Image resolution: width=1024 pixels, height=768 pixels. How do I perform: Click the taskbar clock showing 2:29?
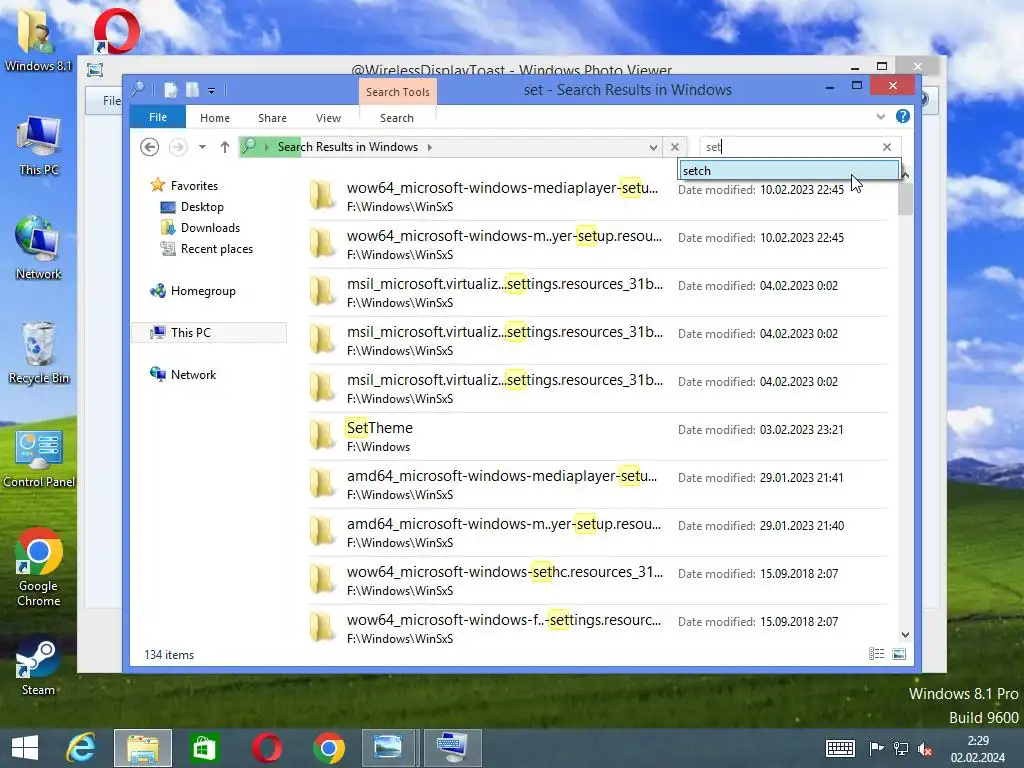tap(978, 748)
